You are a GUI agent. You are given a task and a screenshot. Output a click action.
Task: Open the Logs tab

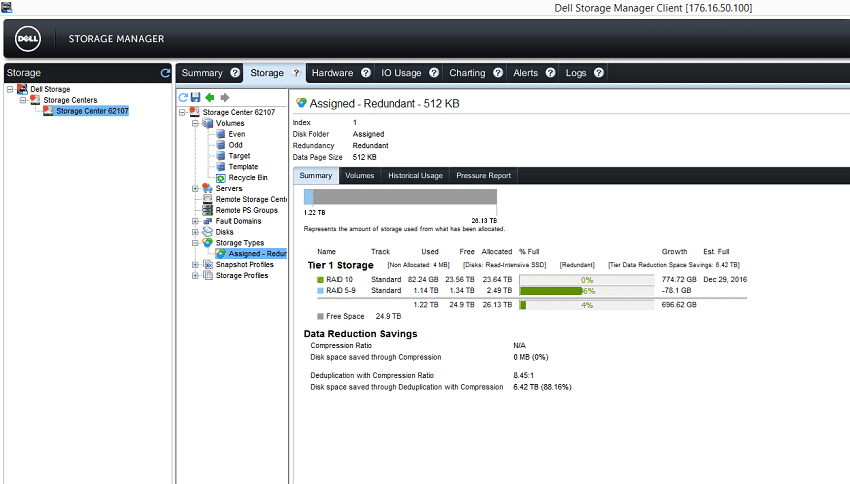[576, 73]
